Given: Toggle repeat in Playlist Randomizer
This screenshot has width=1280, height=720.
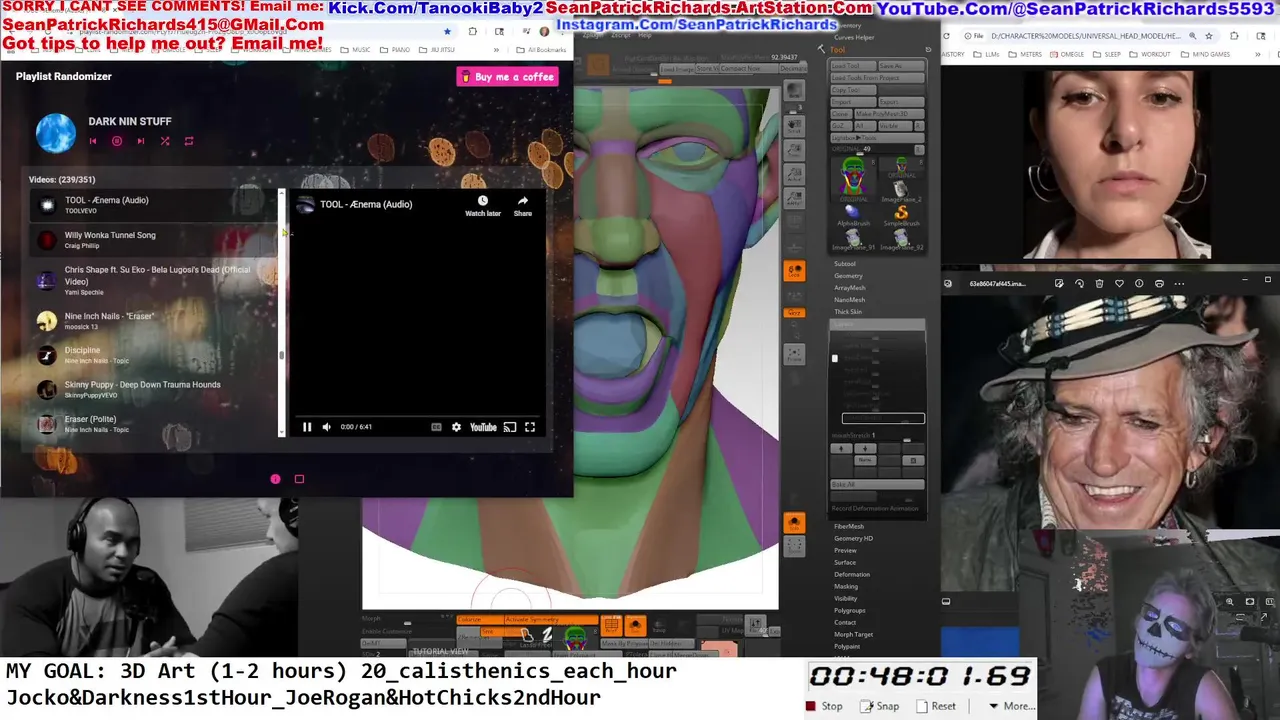Looking at the screenshot, I should pyautogui.click(x=189, y=141).
